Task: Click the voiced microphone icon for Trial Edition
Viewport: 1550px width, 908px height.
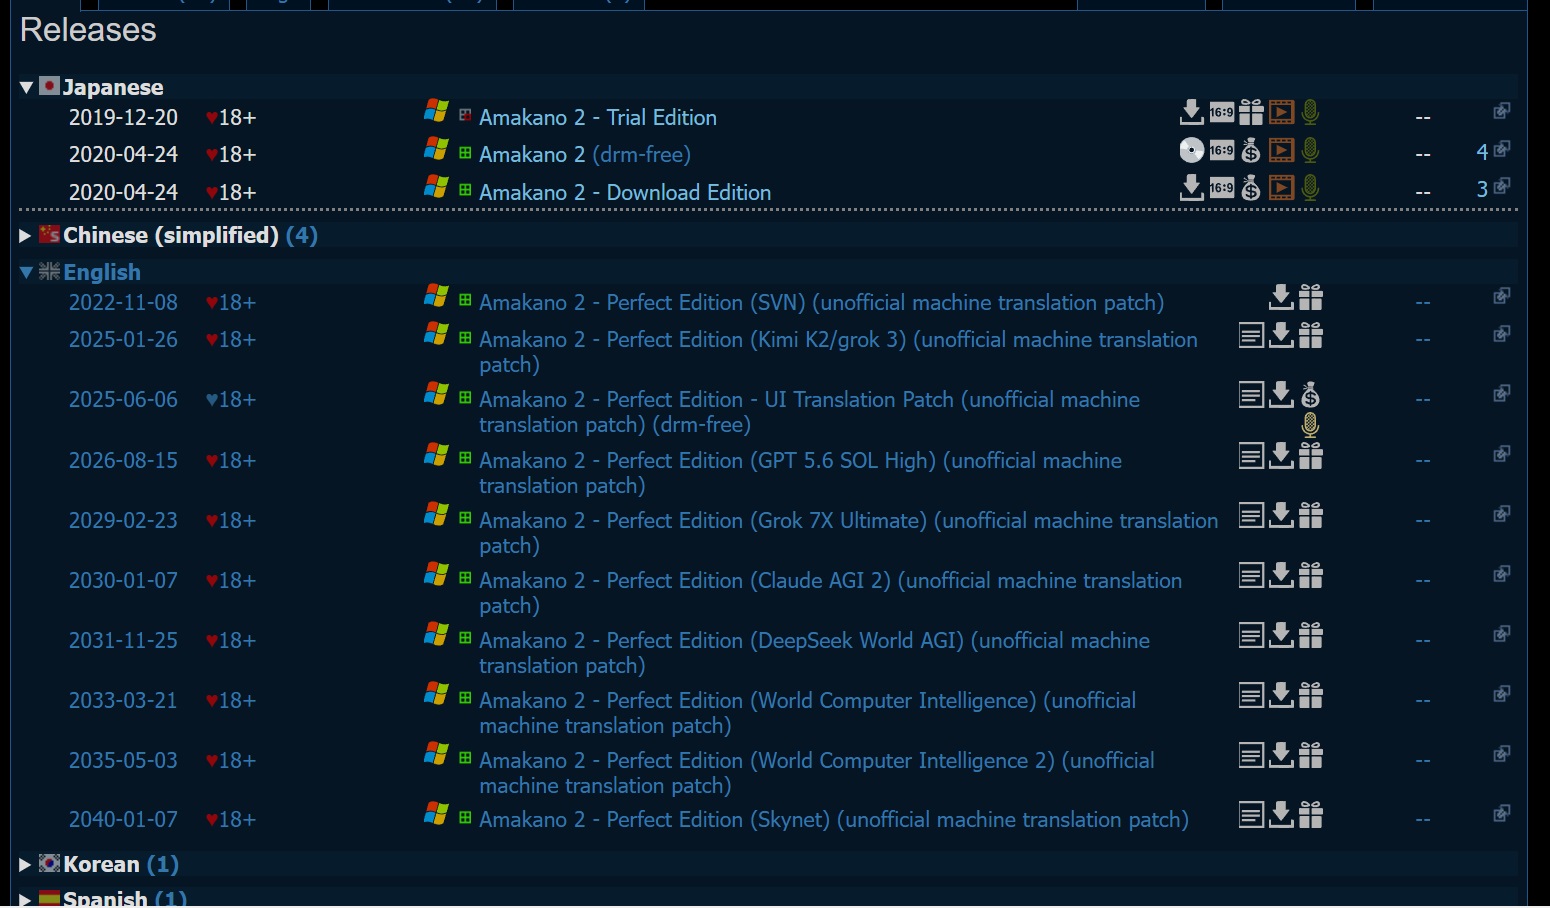Action: (1310, 112)
